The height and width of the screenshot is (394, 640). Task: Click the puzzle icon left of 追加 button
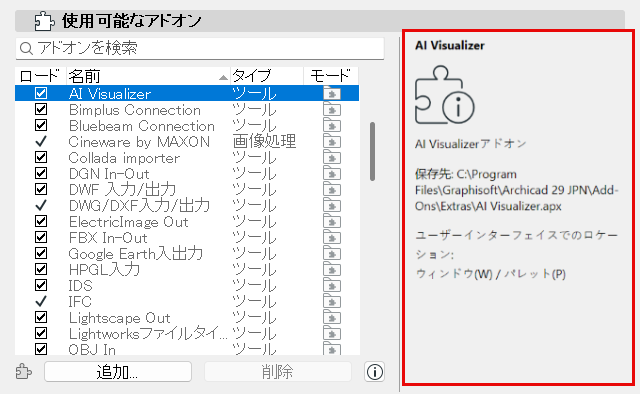[24, 372]
